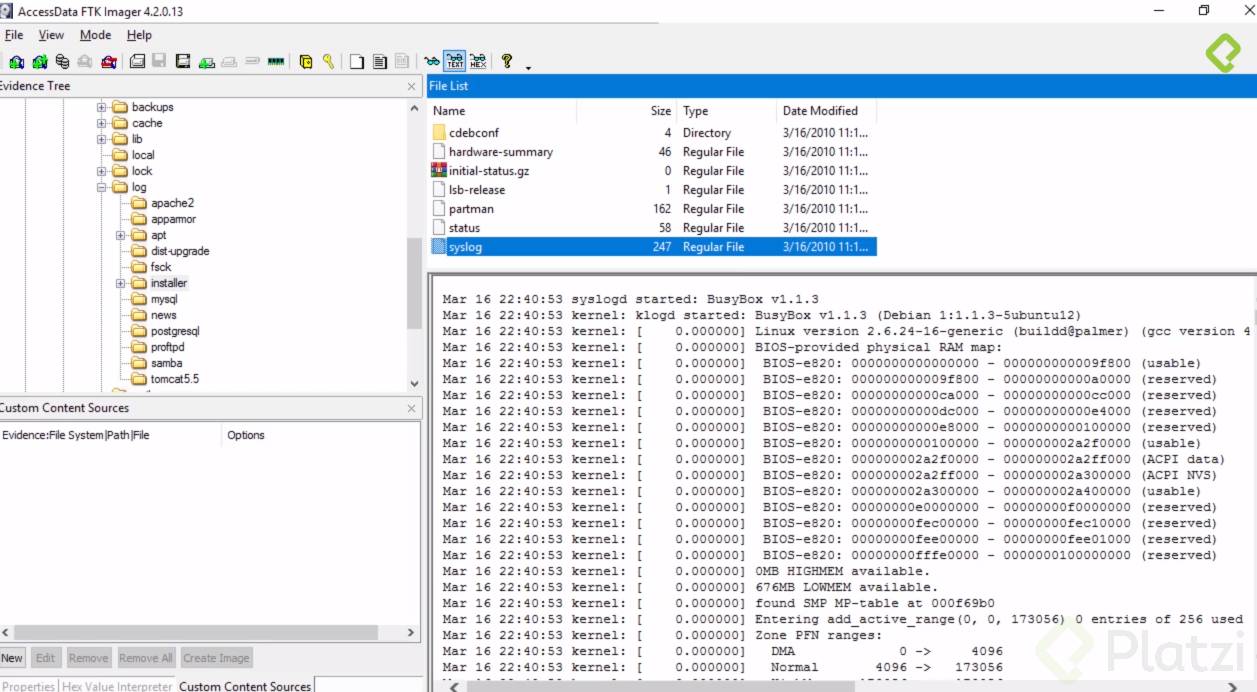
Task: Switch to the Hex Value Interpreter tab
Action: [118, 686]
